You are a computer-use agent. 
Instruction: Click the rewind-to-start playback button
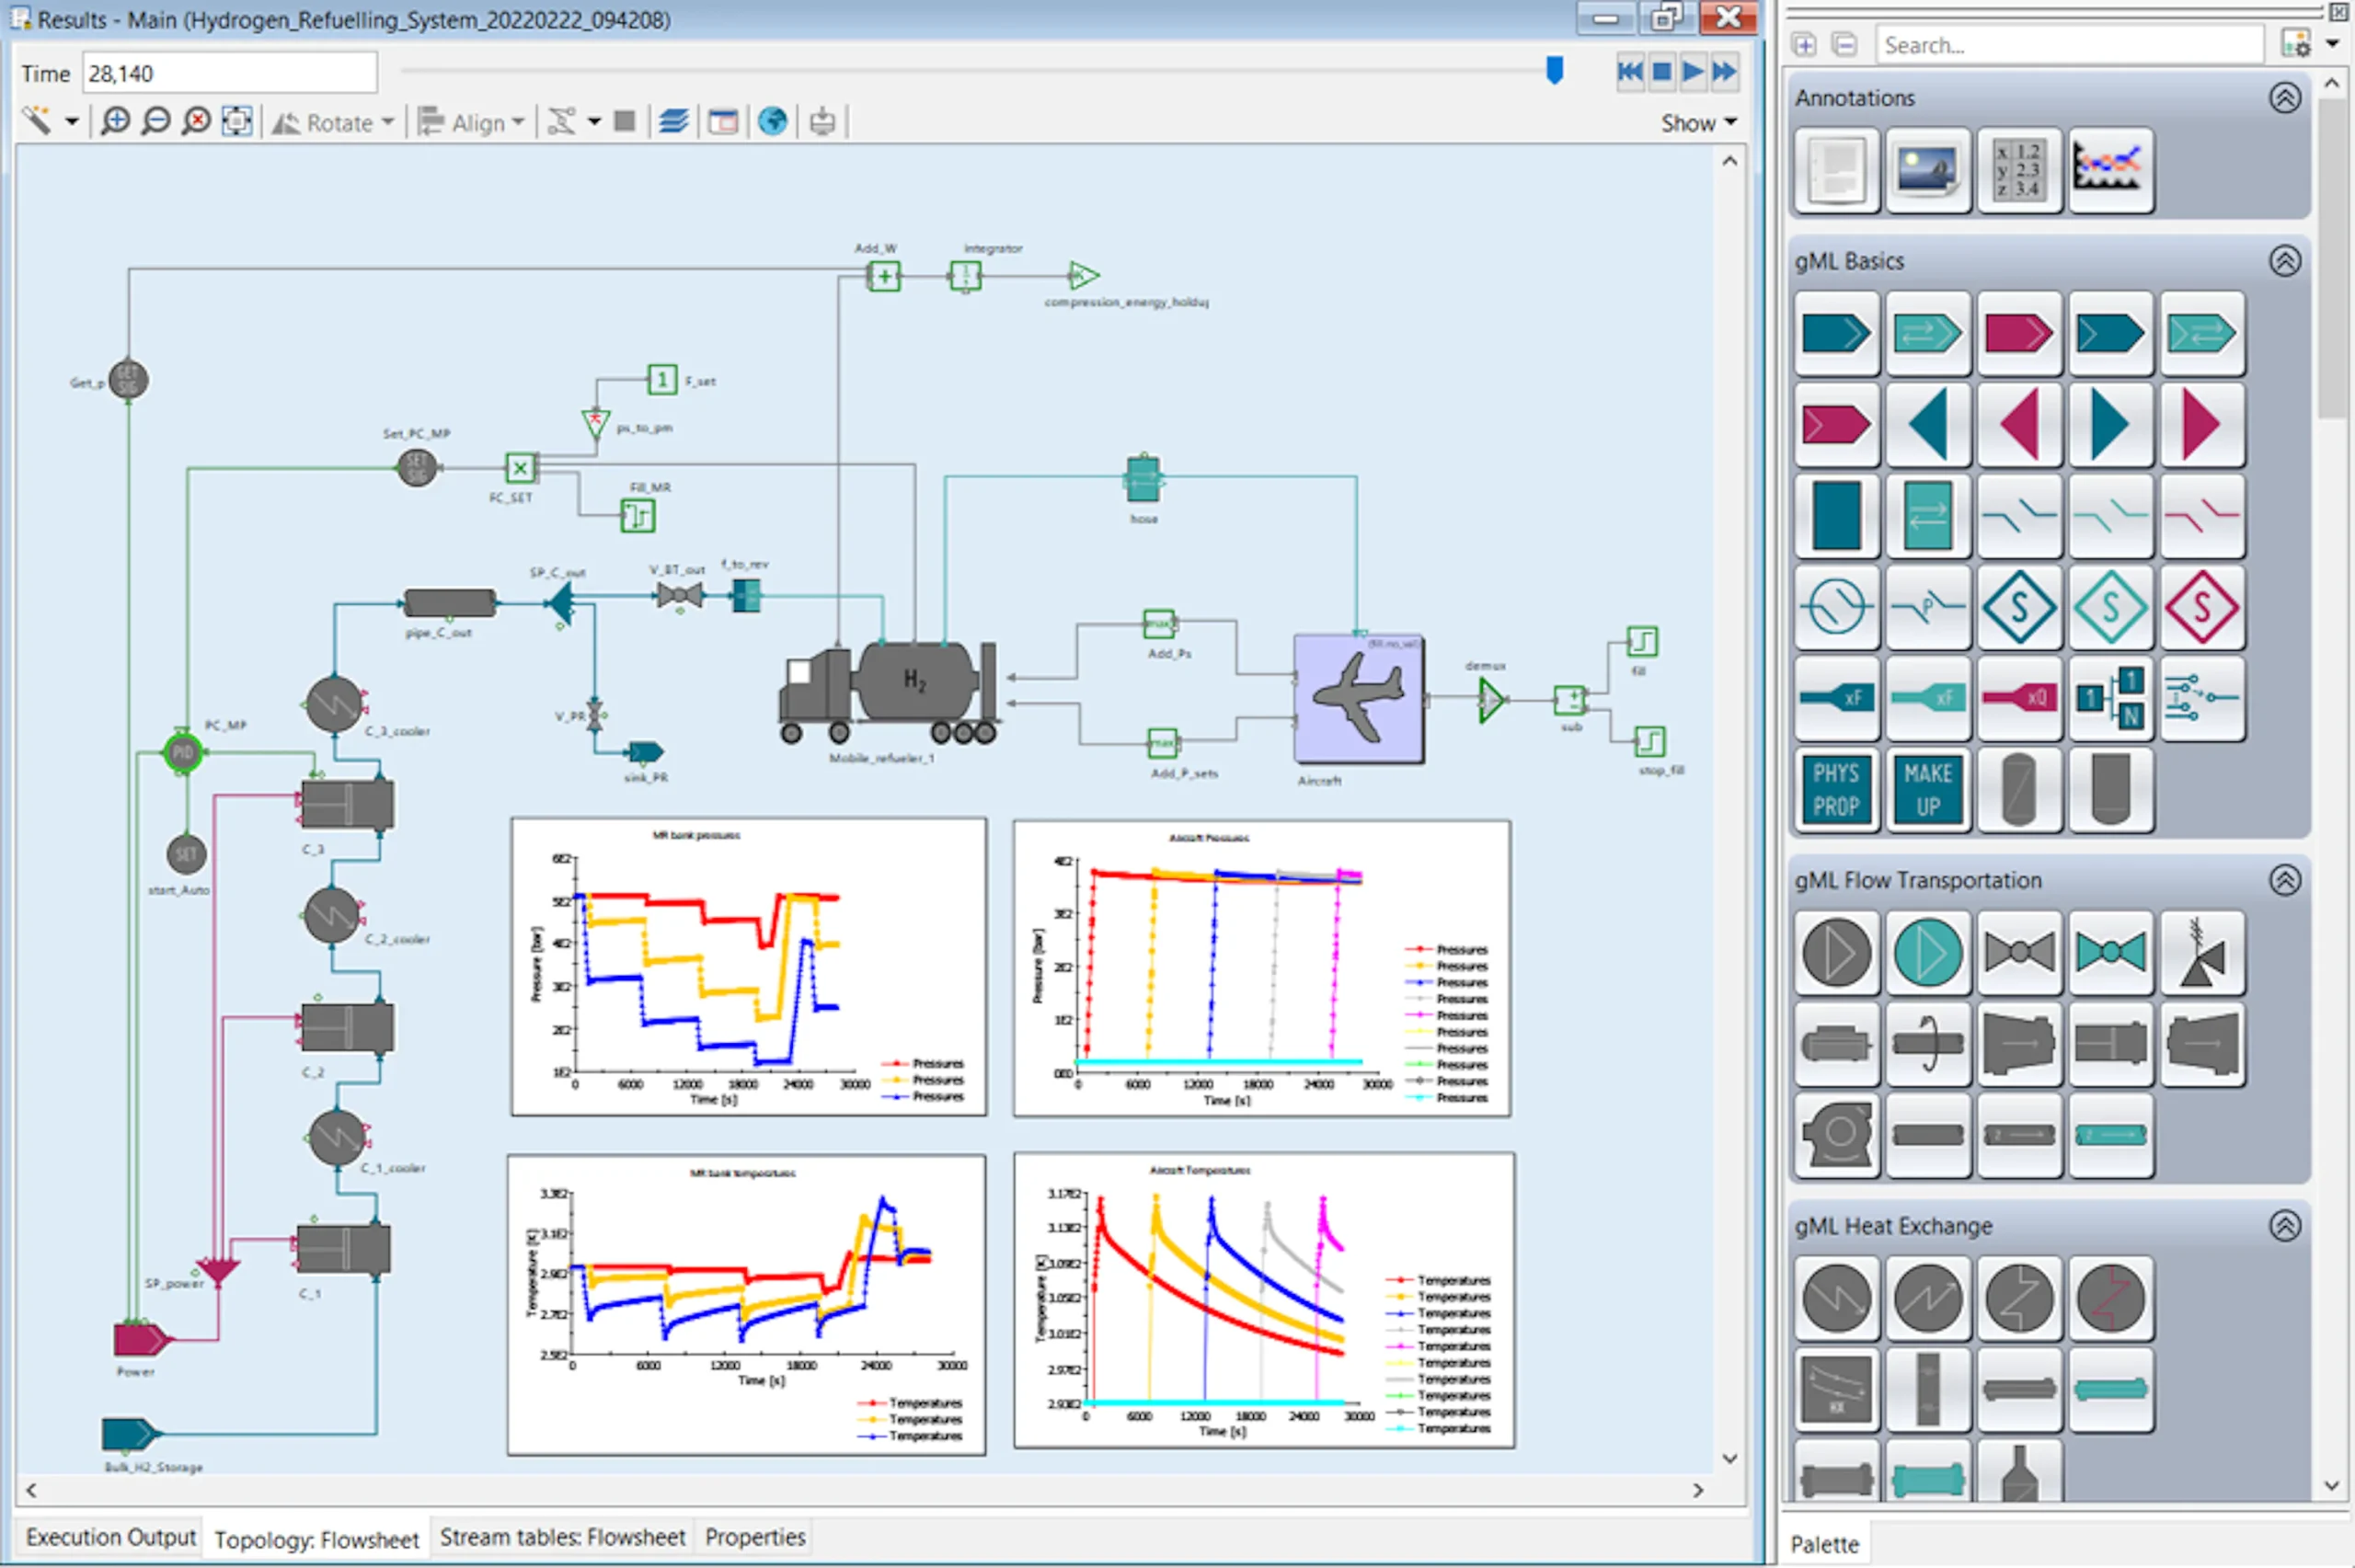click(x=1630, y=71)
